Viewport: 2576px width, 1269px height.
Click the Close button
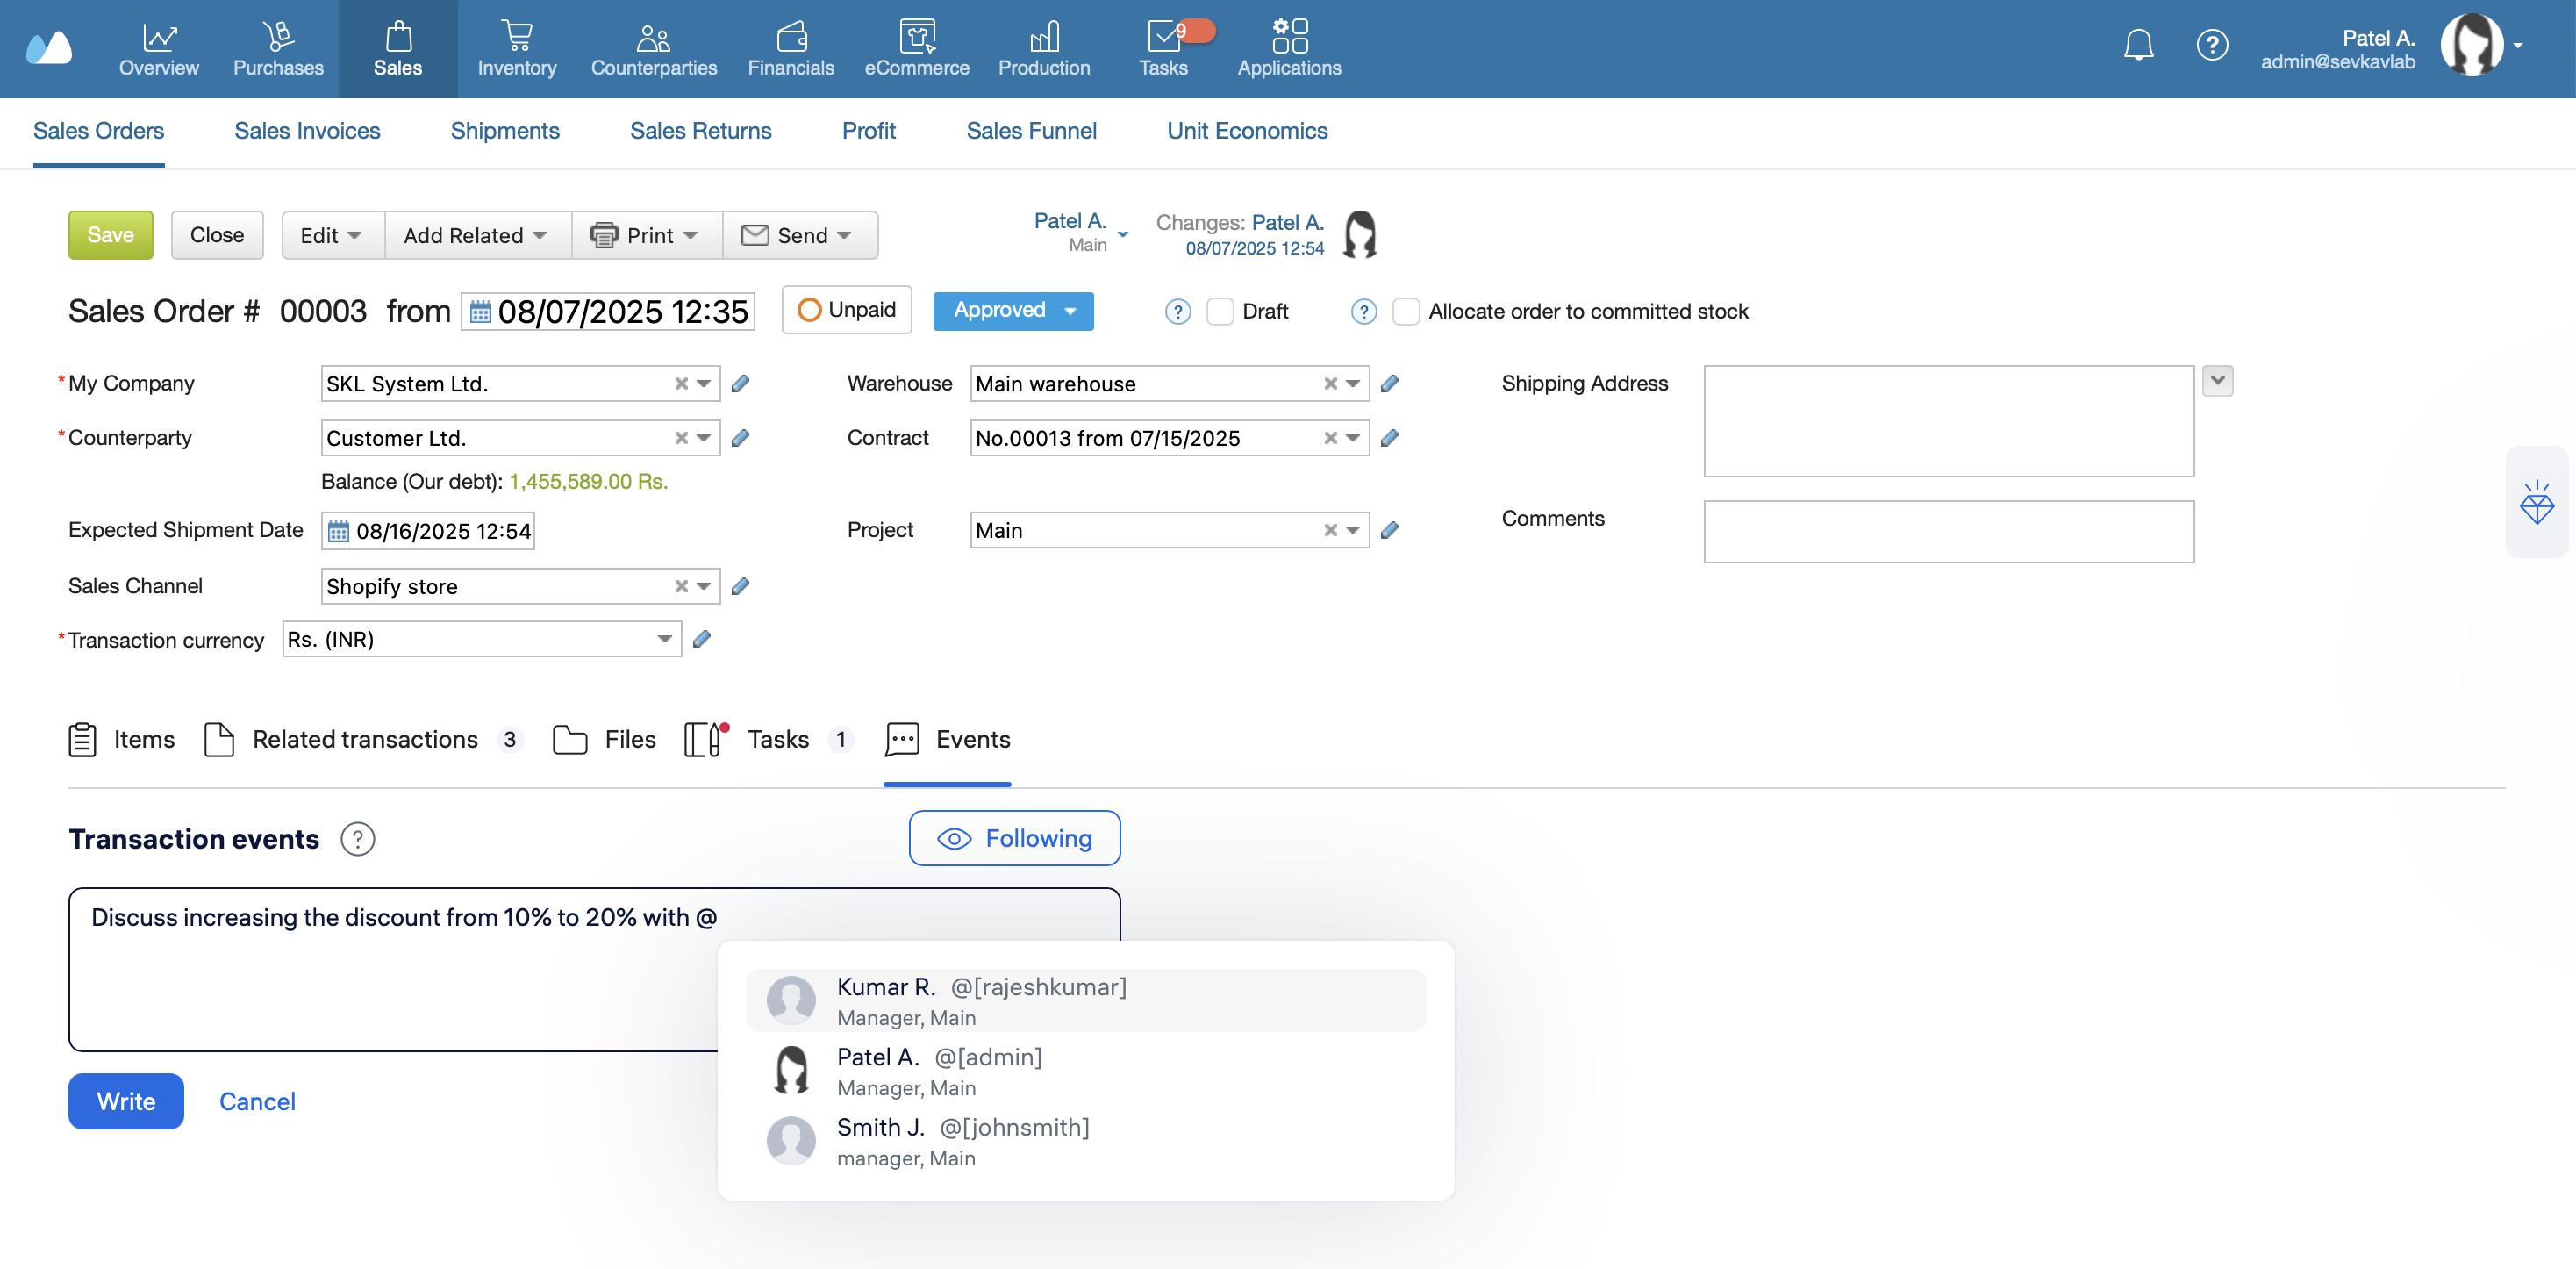point(217,235)
